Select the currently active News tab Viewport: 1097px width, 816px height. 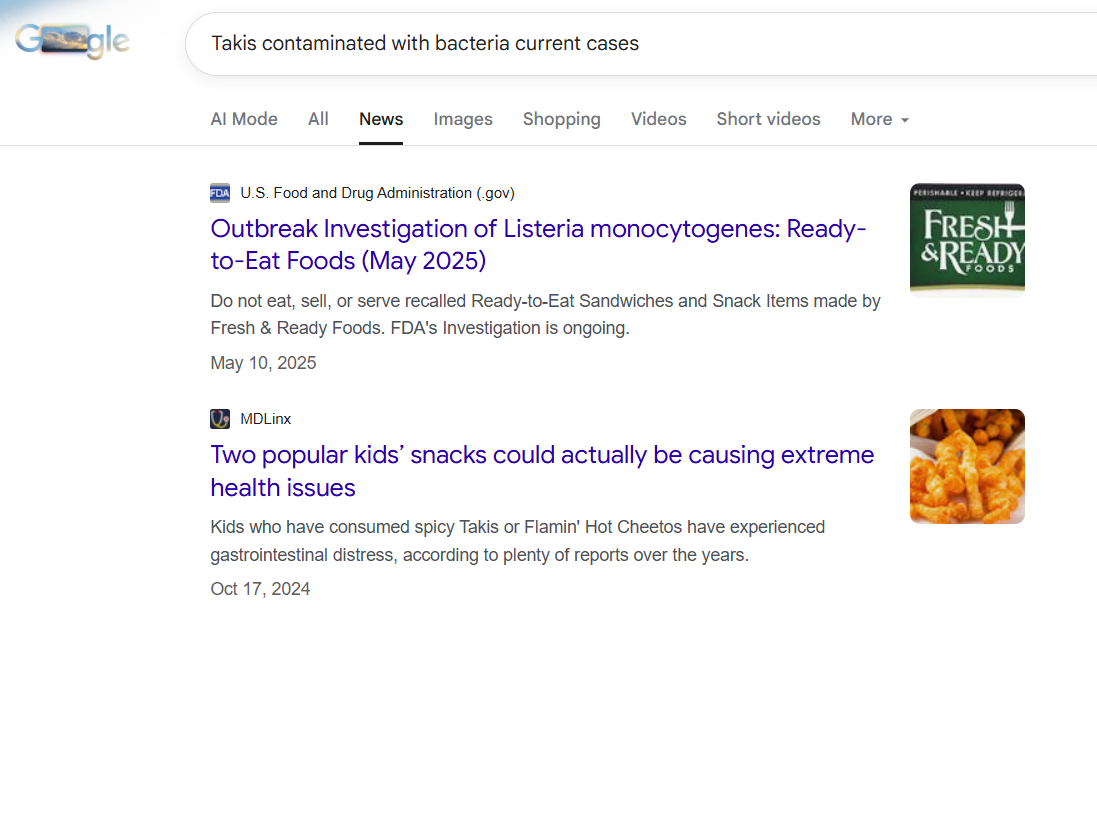click(380, 119)
